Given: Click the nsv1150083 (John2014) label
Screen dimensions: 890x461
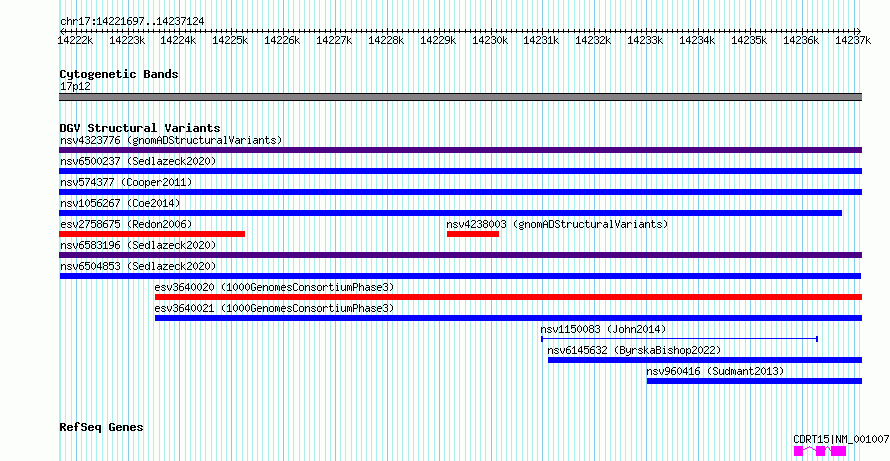Looking at the screenshot, I should coord(603,329).
